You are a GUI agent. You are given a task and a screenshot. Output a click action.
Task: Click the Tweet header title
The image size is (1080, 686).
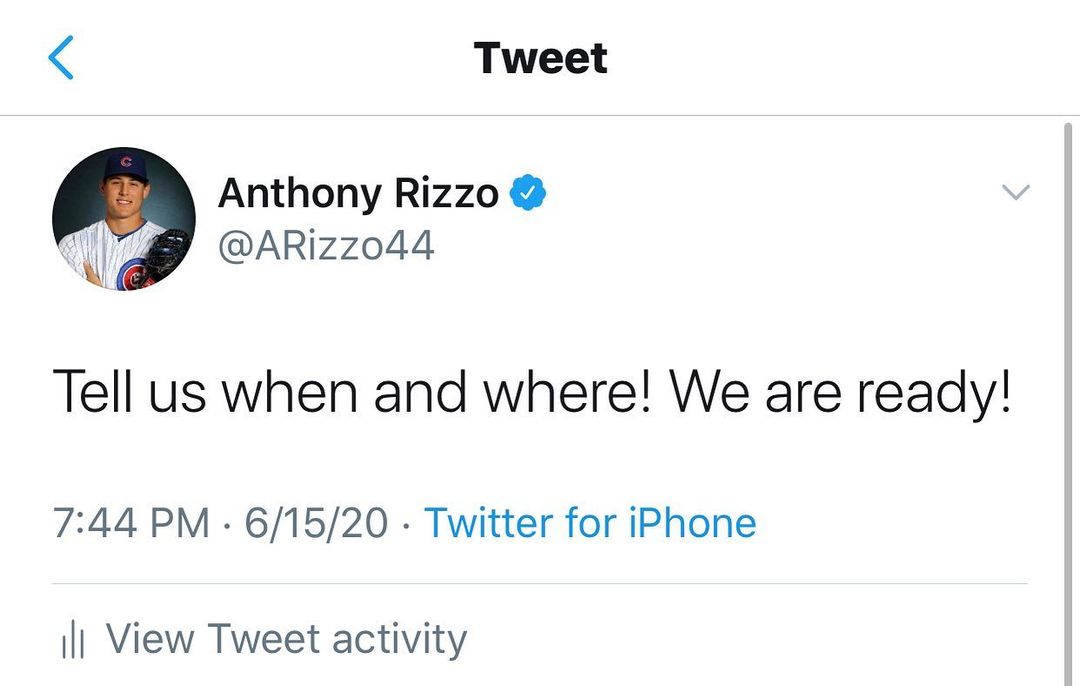pos(540,58)
